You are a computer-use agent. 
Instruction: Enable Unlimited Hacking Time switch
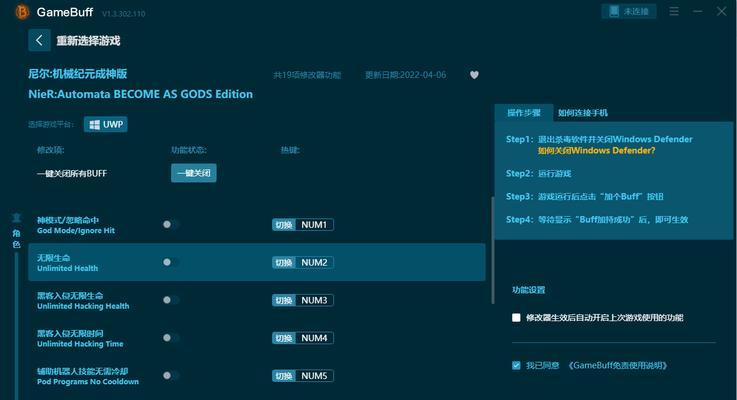(x=171, y=338)
